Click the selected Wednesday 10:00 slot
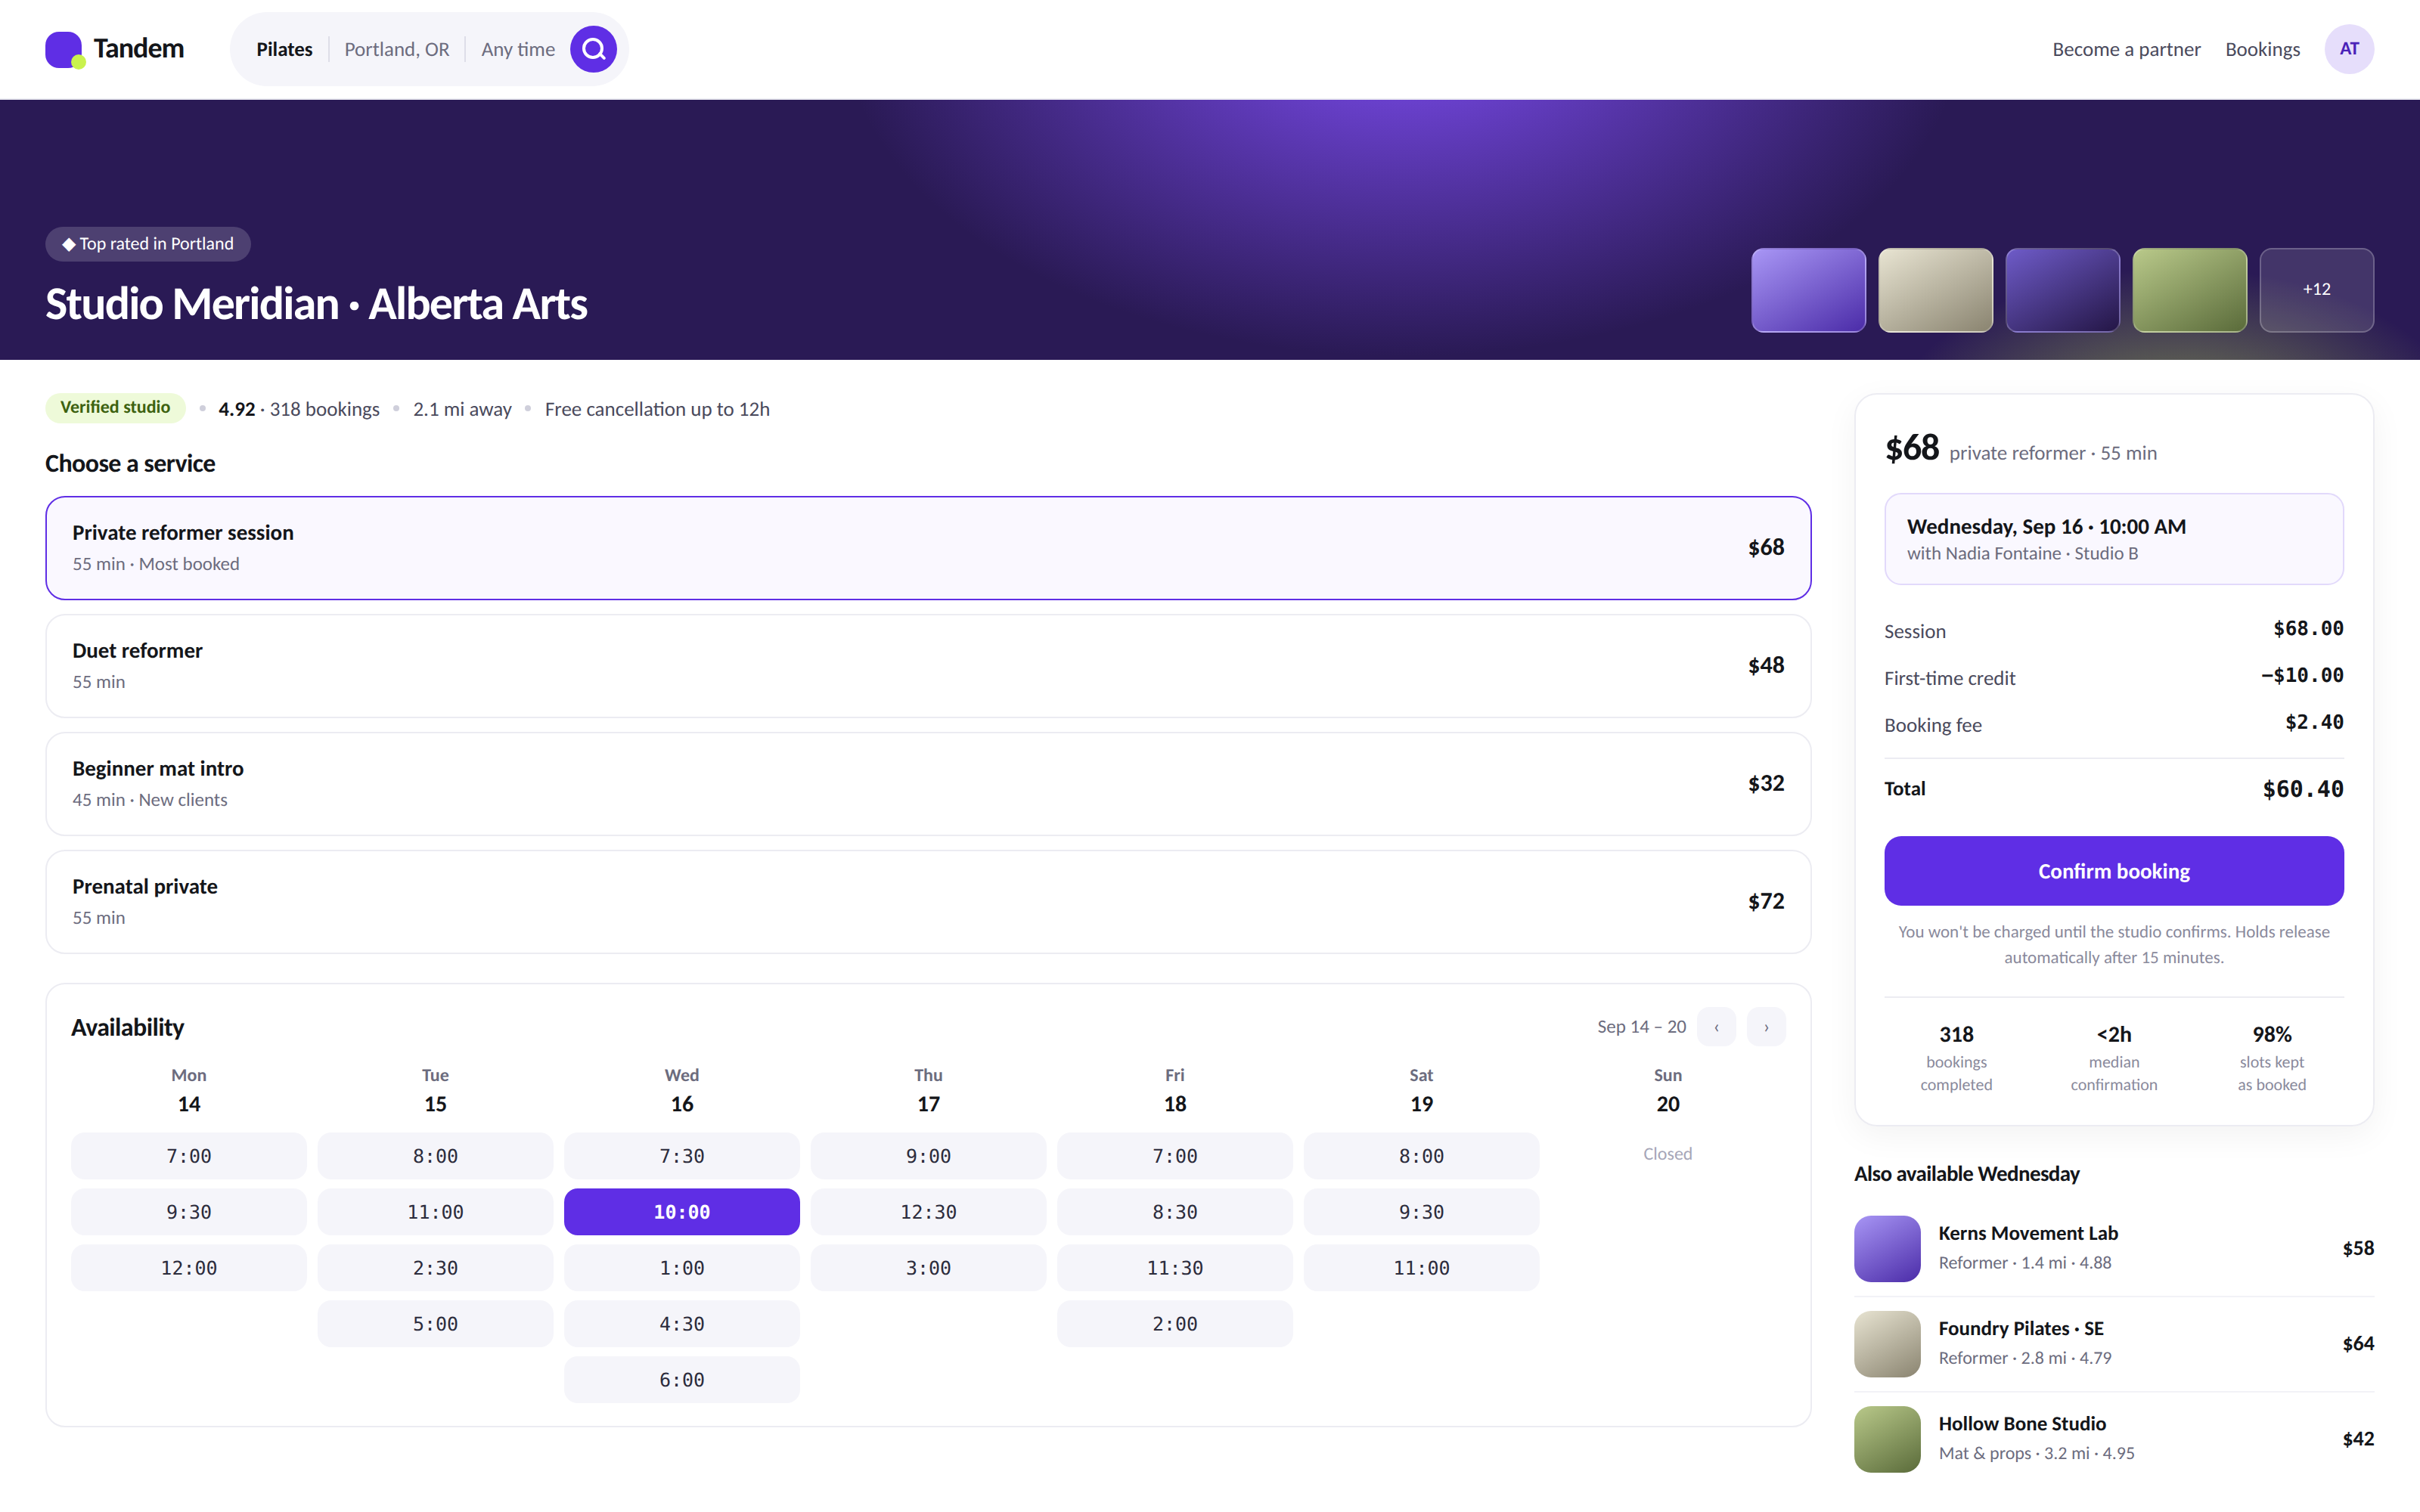The image size is (2420, 1512). click(682, 1212)
